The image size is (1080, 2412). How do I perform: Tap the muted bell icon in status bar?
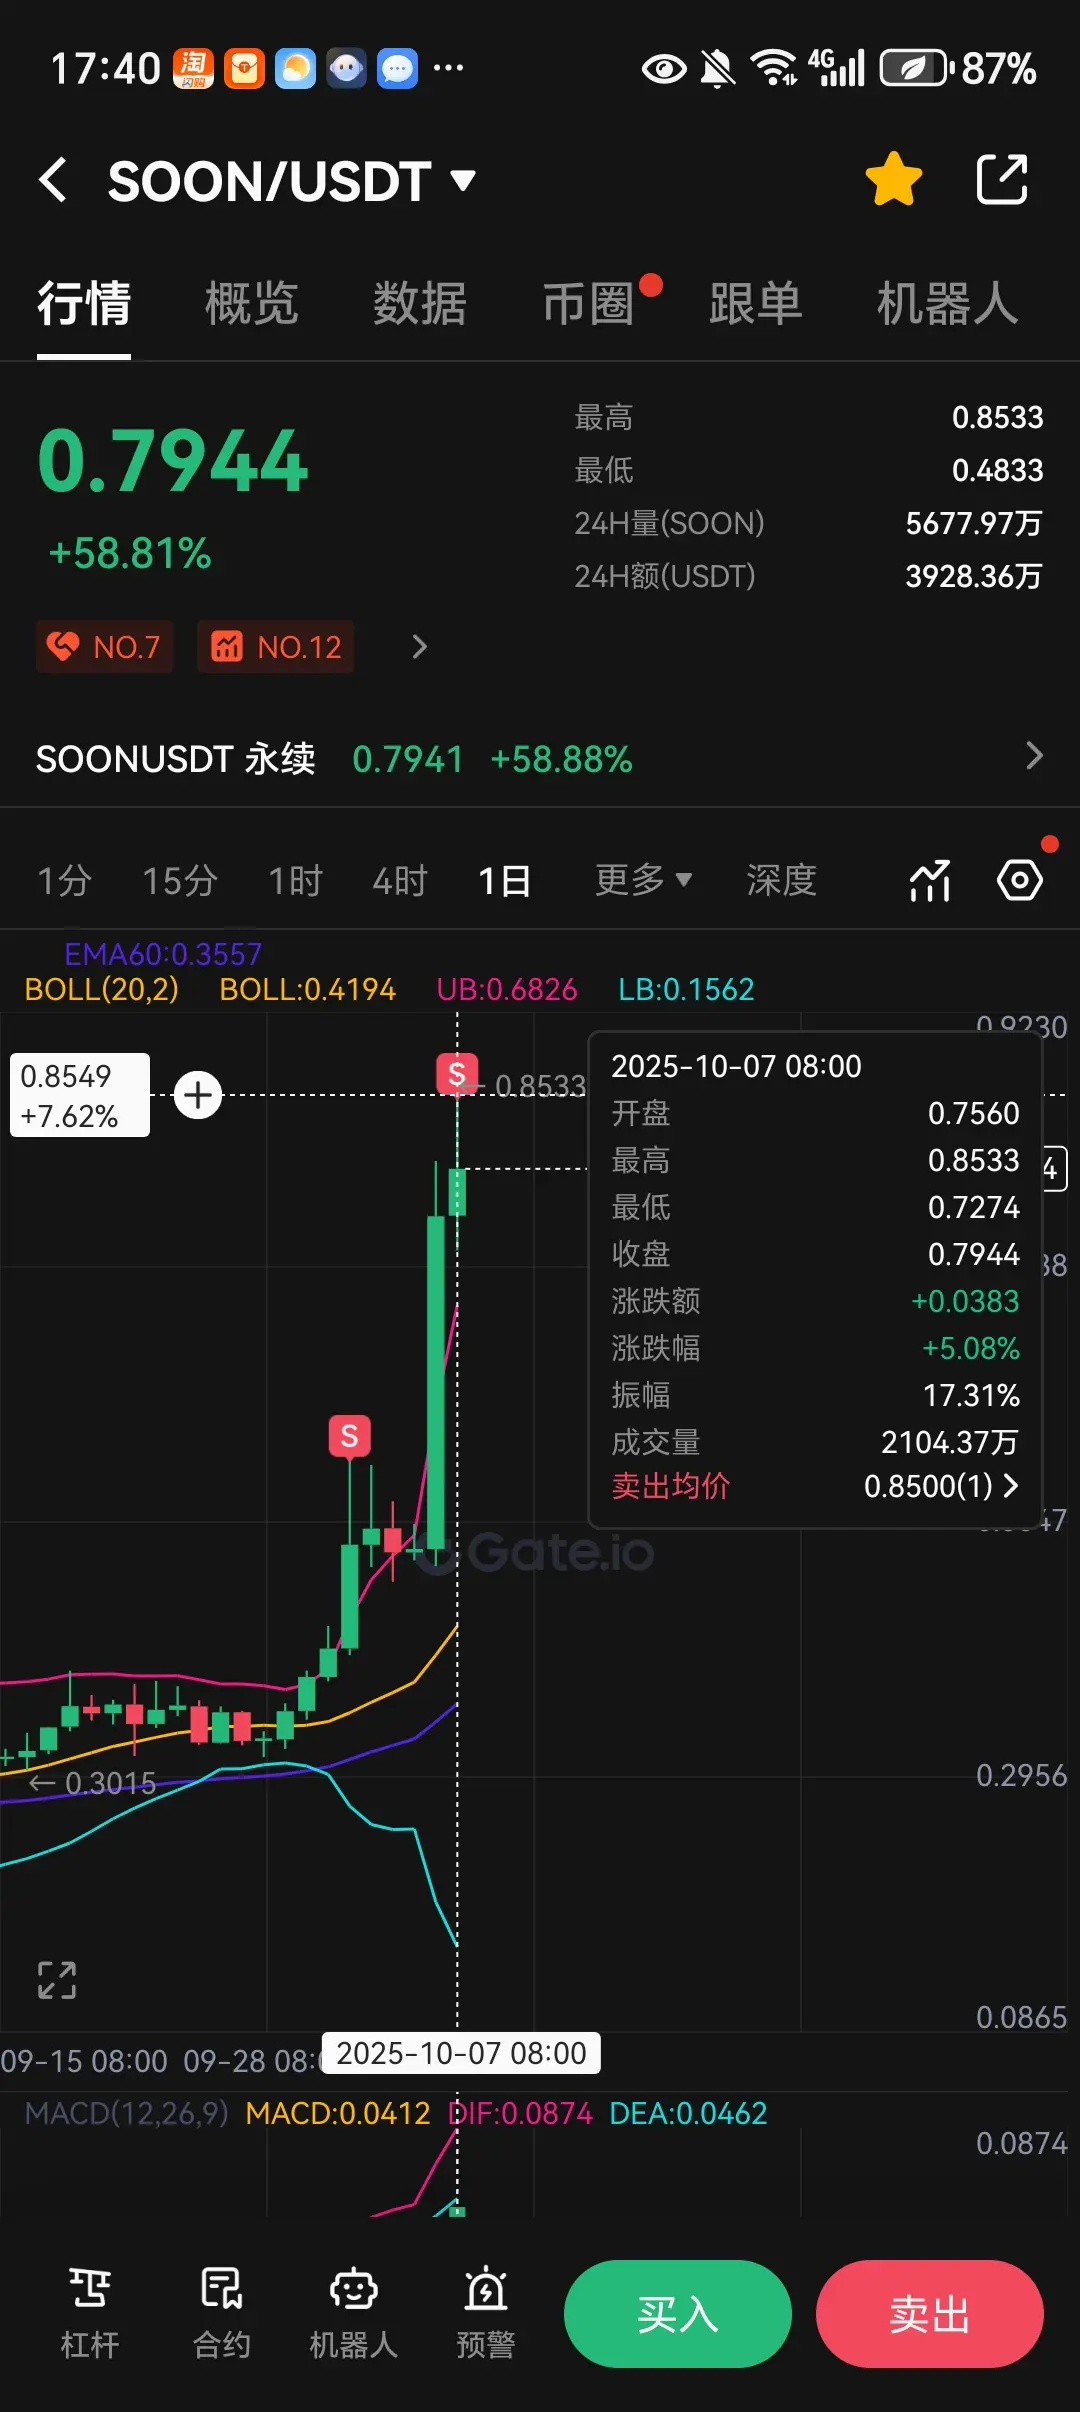pos(717,69)
